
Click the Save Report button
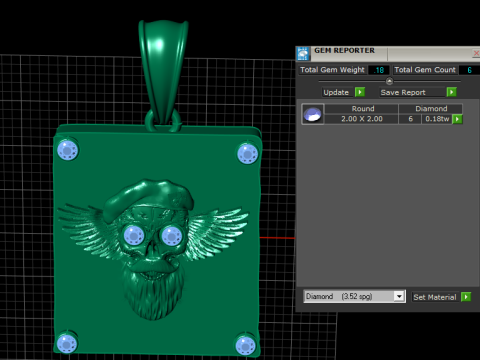point(413,92)
